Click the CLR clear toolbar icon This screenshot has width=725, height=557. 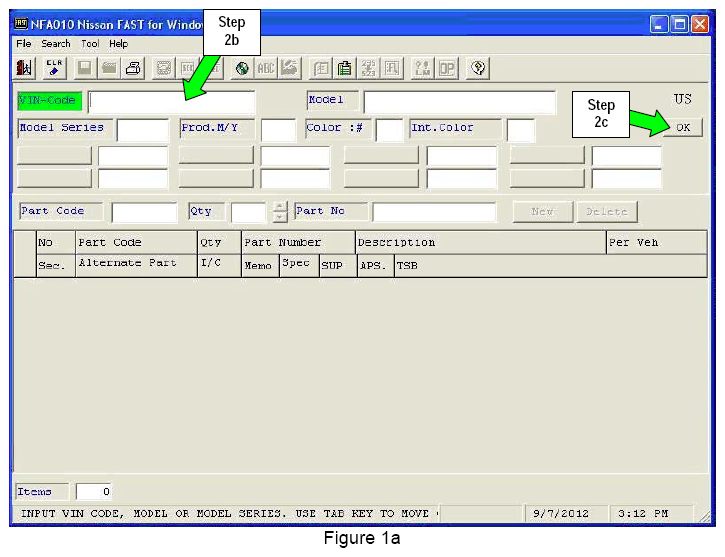point(54,68)
